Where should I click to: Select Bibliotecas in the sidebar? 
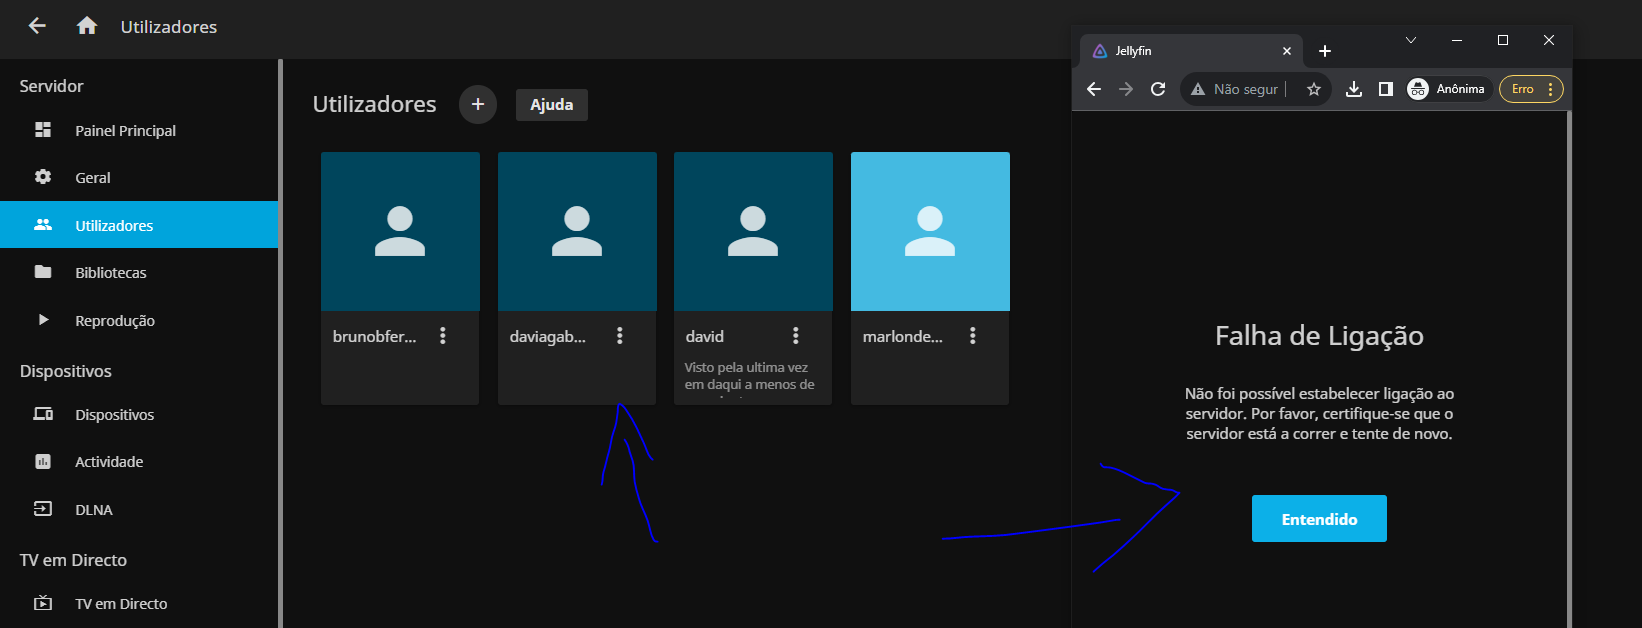coord(110,273)
